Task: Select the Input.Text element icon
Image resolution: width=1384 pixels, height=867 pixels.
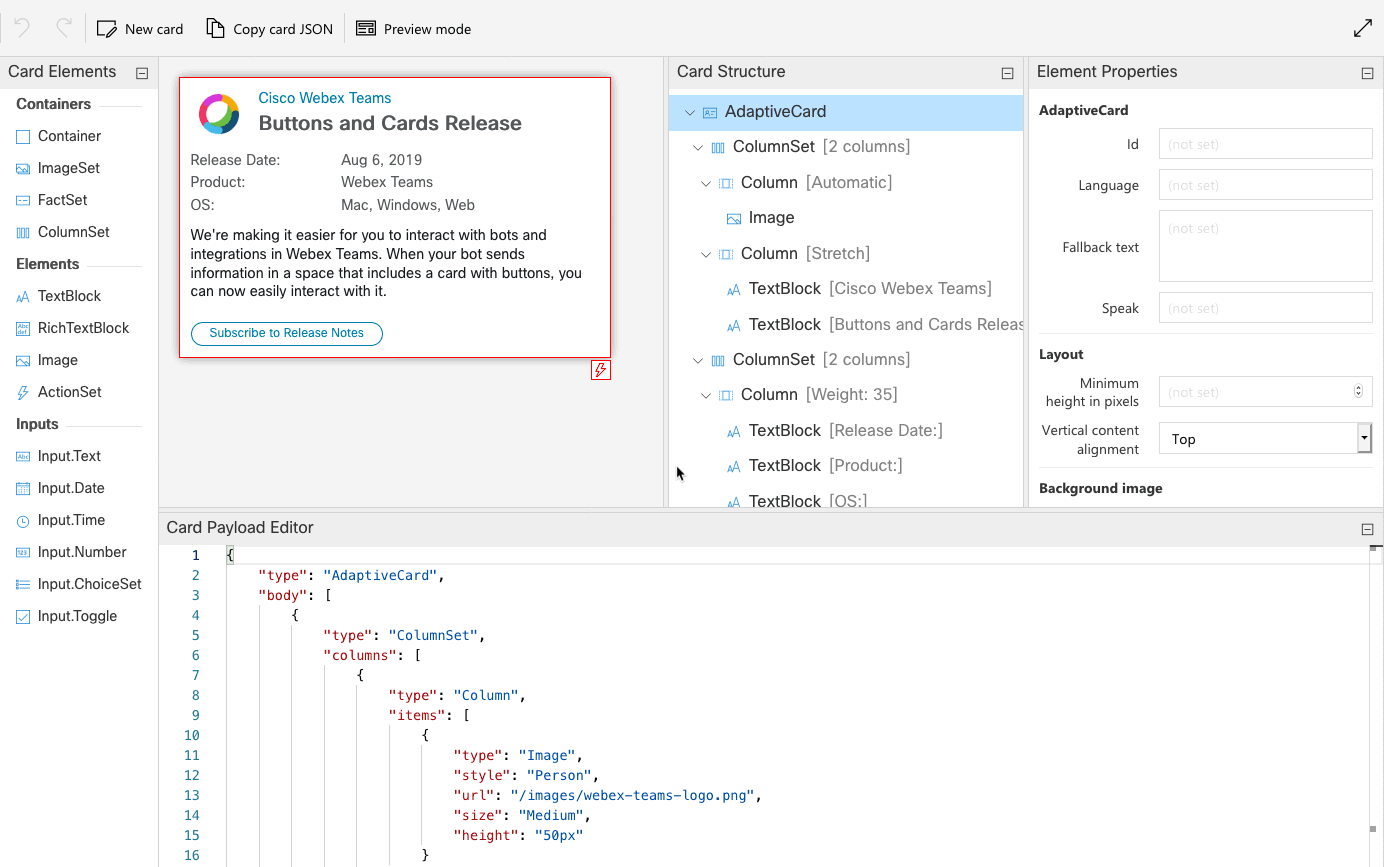Action: pos(23,456)
